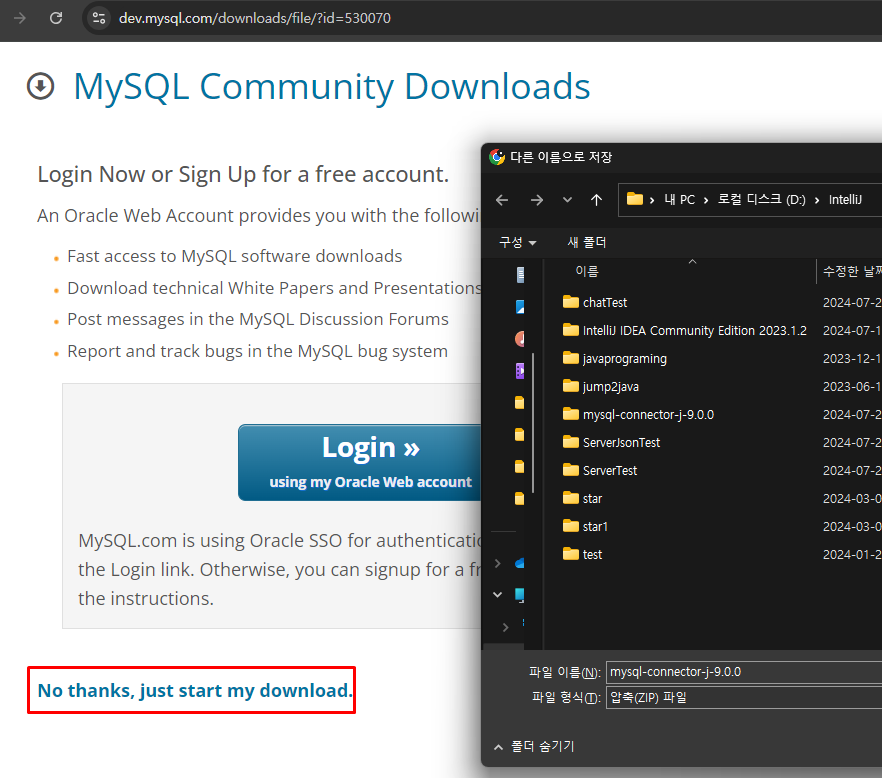Click the documents icon in navigation pane
This screenshot has width=882, height=778.
520,275
